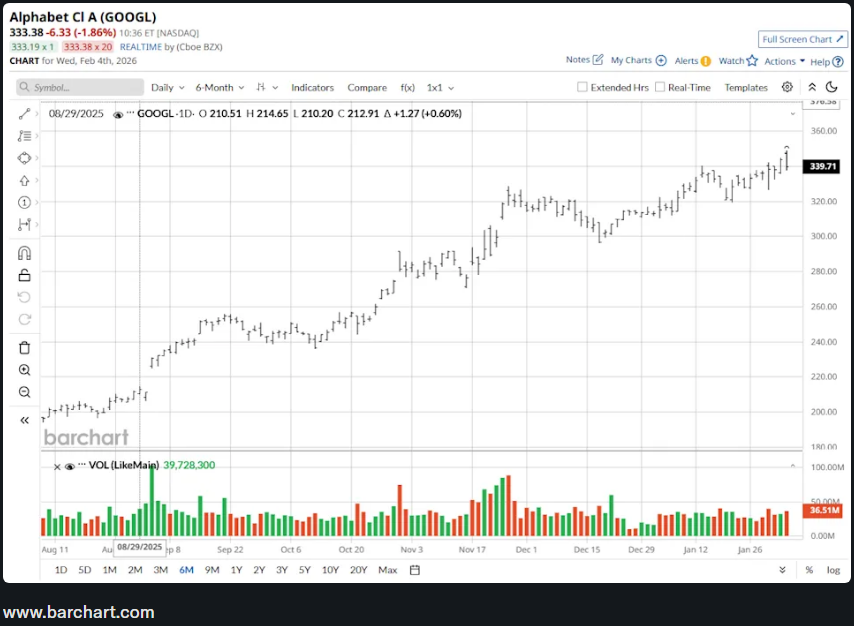
Task: Click the lock drawings icon
Action: [25, 275]
